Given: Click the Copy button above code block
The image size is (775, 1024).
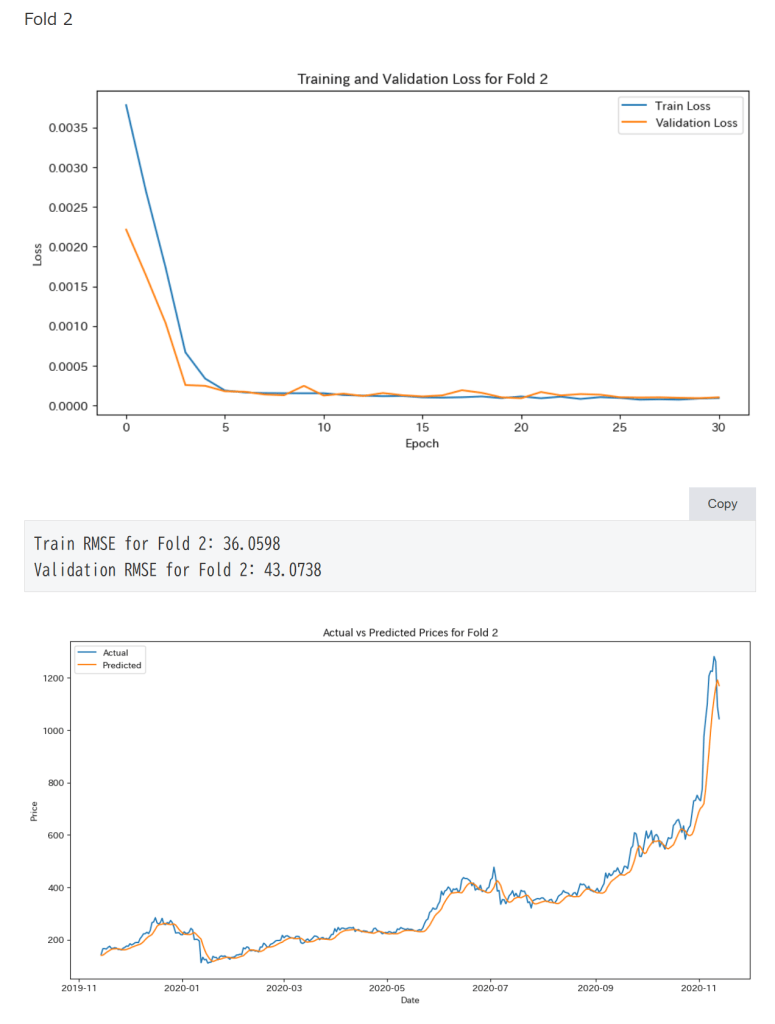Looking at the screenshot, I should (x=722, y=504).
